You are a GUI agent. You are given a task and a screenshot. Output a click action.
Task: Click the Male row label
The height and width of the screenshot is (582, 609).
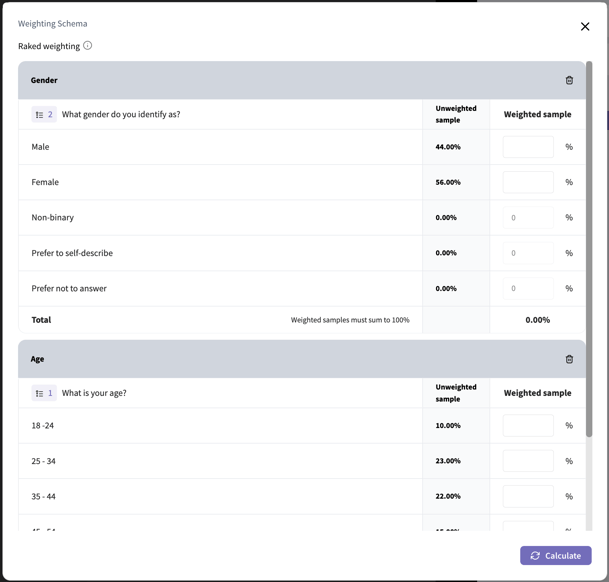(40, 147)
